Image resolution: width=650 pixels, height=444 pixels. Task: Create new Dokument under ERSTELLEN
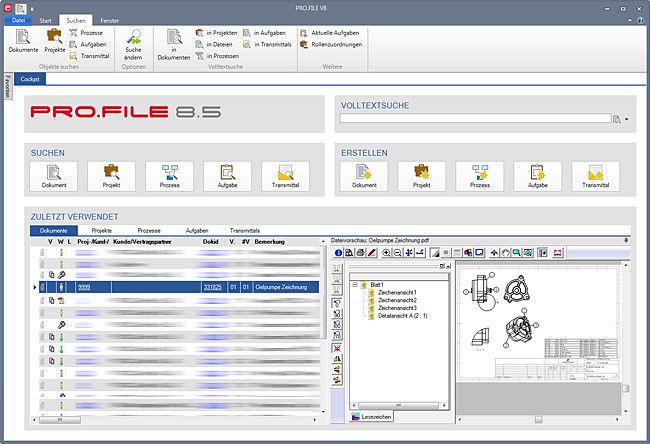pyautogui.click(x=364, y=177)
